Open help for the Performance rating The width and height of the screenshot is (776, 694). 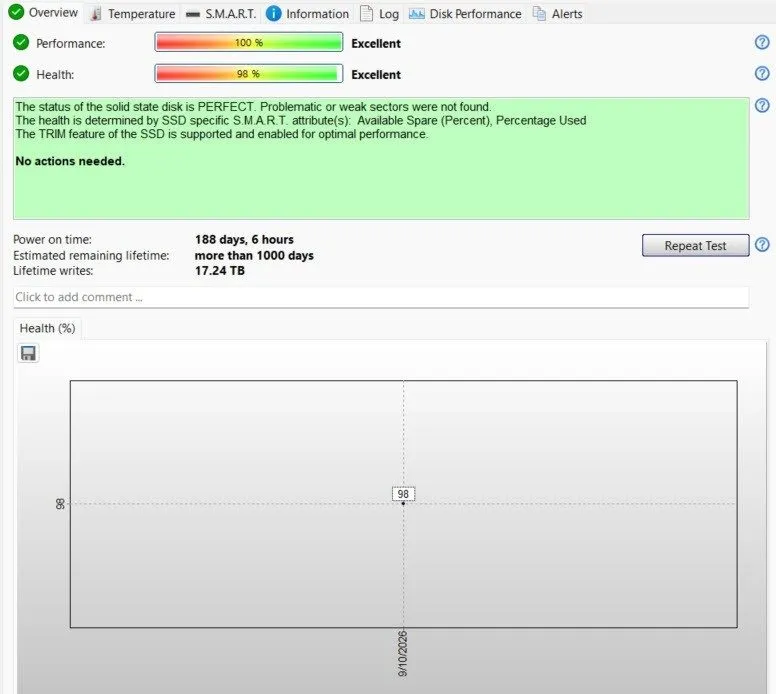762,43
